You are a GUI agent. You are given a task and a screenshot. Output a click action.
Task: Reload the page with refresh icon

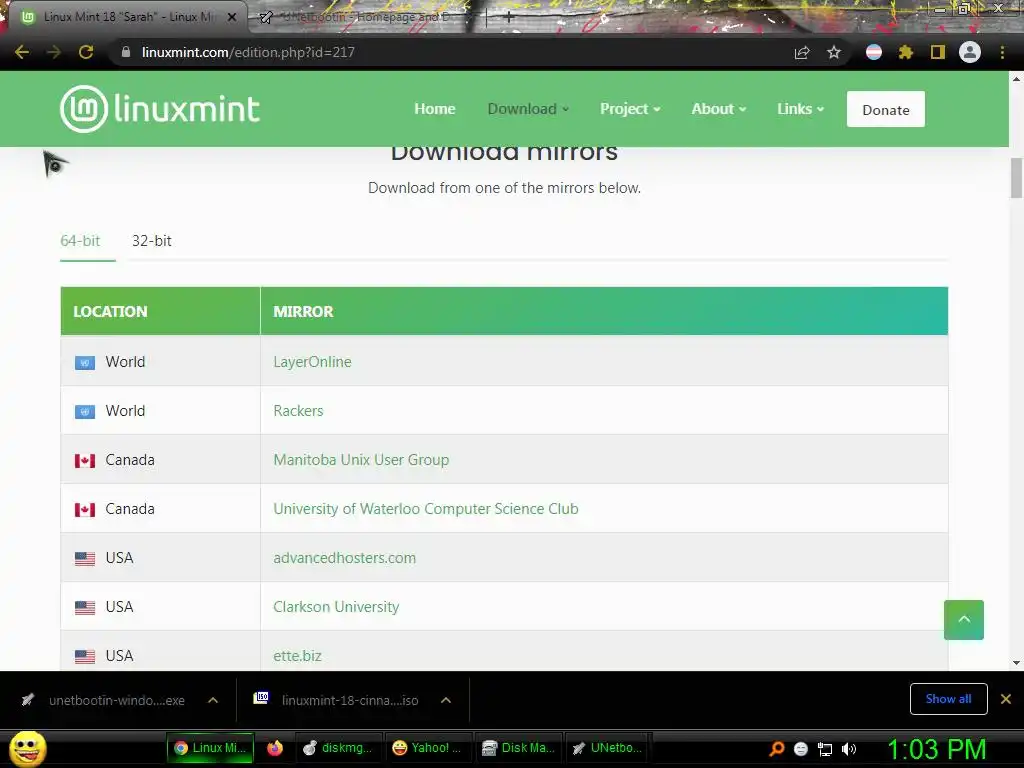click(x=86, y=52)
